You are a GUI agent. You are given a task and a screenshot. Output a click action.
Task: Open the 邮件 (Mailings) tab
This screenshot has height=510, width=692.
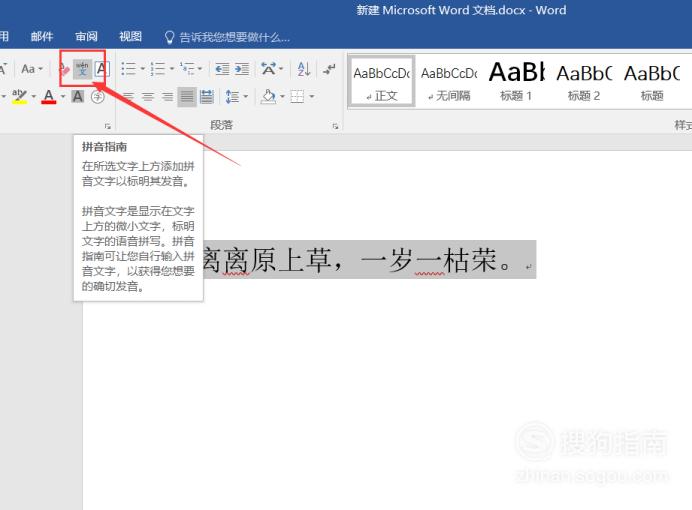[42, 37]
